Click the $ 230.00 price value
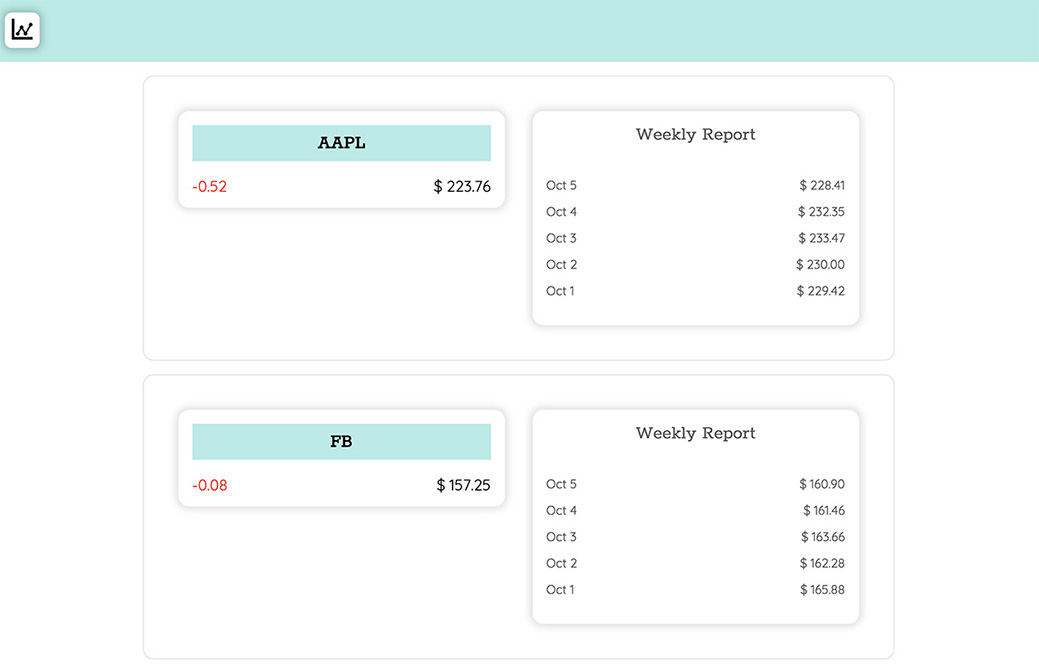This screenshot has height=669, width=1039. 820,265
